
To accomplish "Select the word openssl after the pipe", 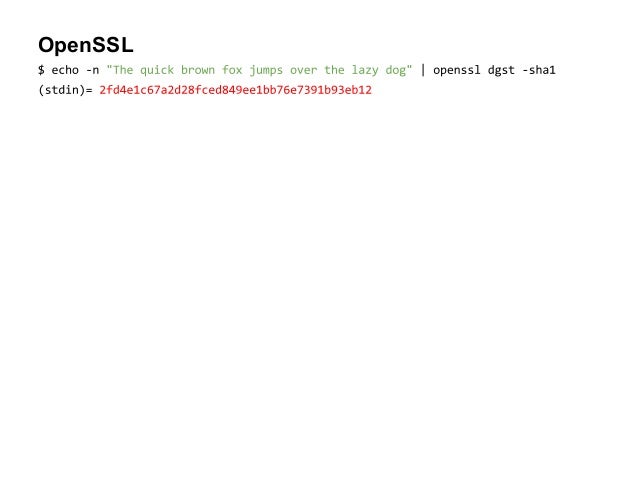I will tap(457, 70).
